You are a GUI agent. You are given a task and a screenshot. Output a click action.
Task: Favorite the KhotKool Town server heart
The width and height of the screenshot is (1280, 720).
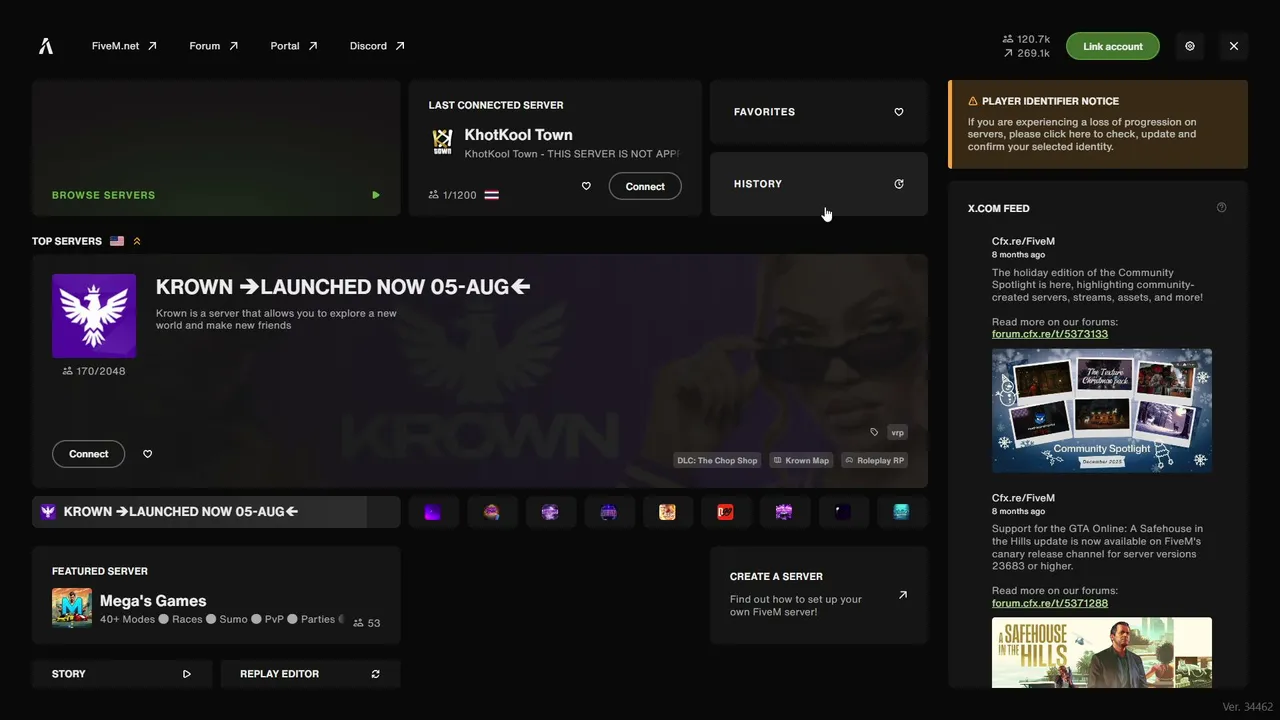[586, 186]
